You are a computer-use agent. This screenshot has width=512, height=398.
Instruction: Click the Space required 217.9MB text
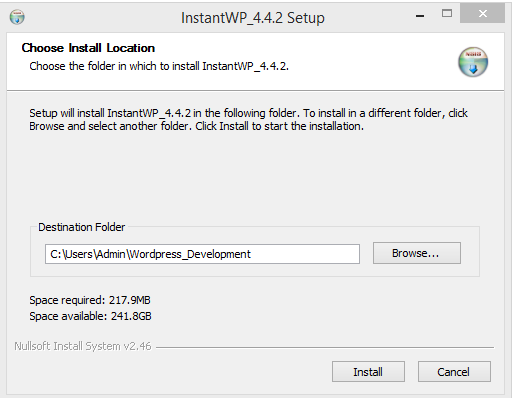(x=90, y=300)
